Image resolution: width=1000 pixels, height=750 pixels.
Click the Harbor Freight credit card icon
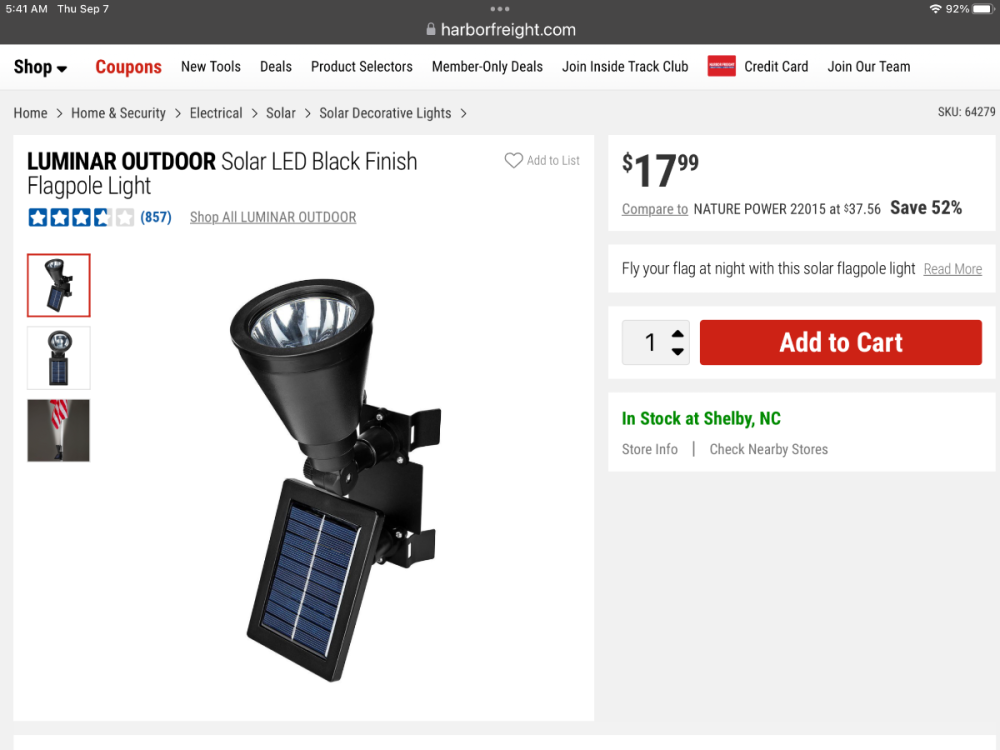pos(721,66)
